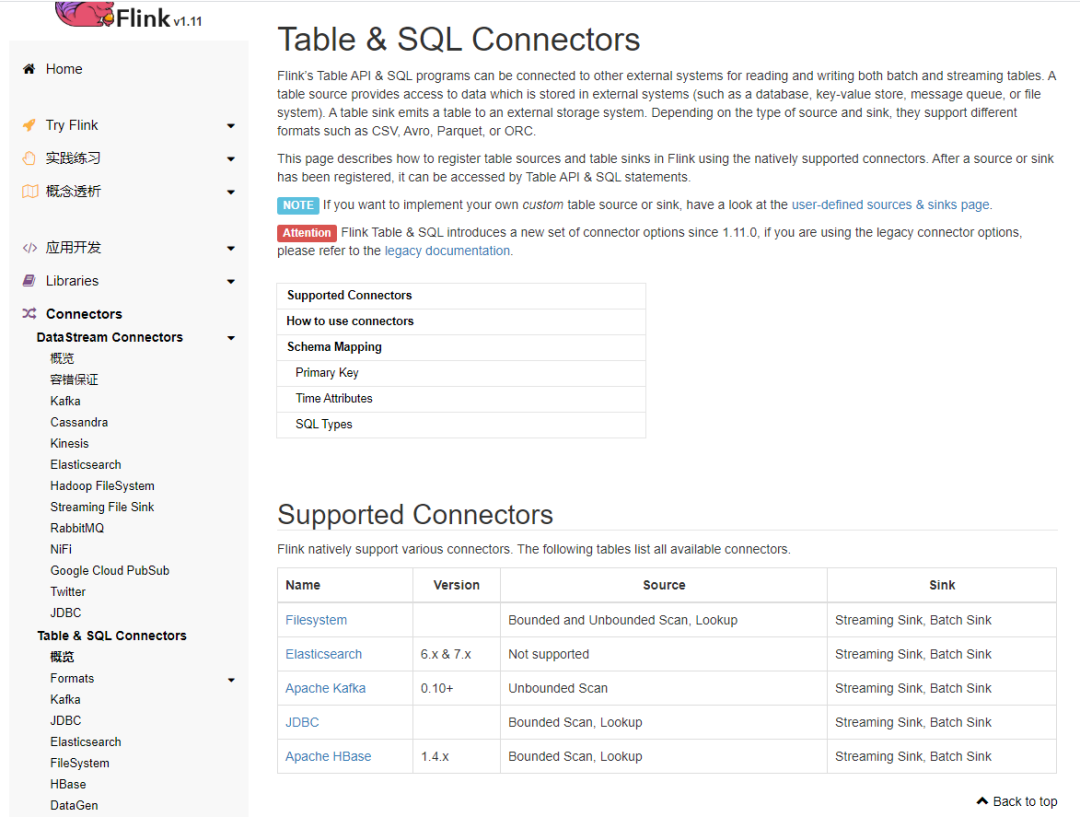The height and width of the screenshot is (817, 1080).
Task: Expand the Libraries menu arrow
Action: point(231,282)
